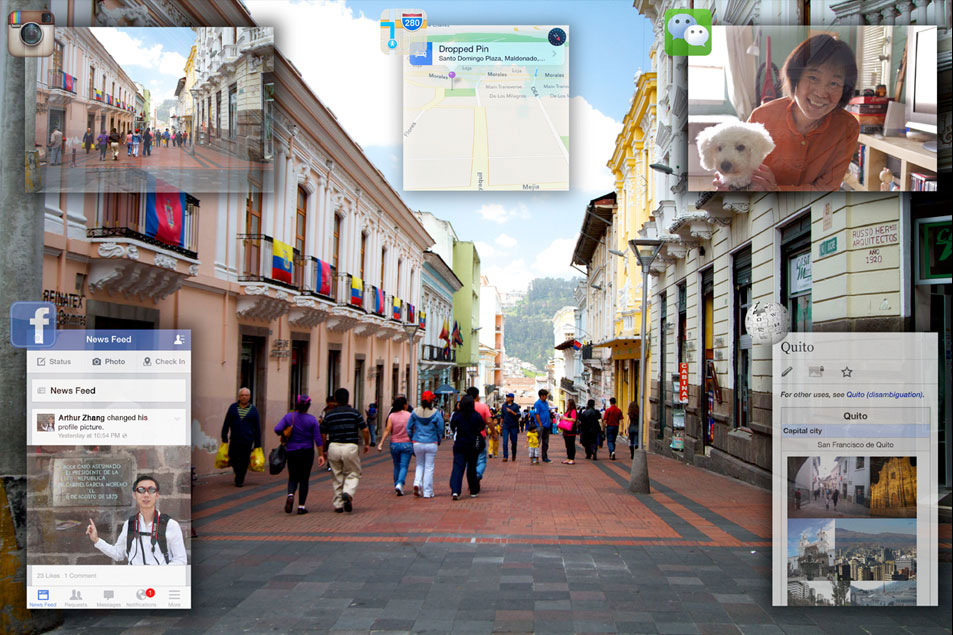Expand the Dropped Pin details chevron
953x635 pixels.
pyautogui.click(x=555, y=54)
